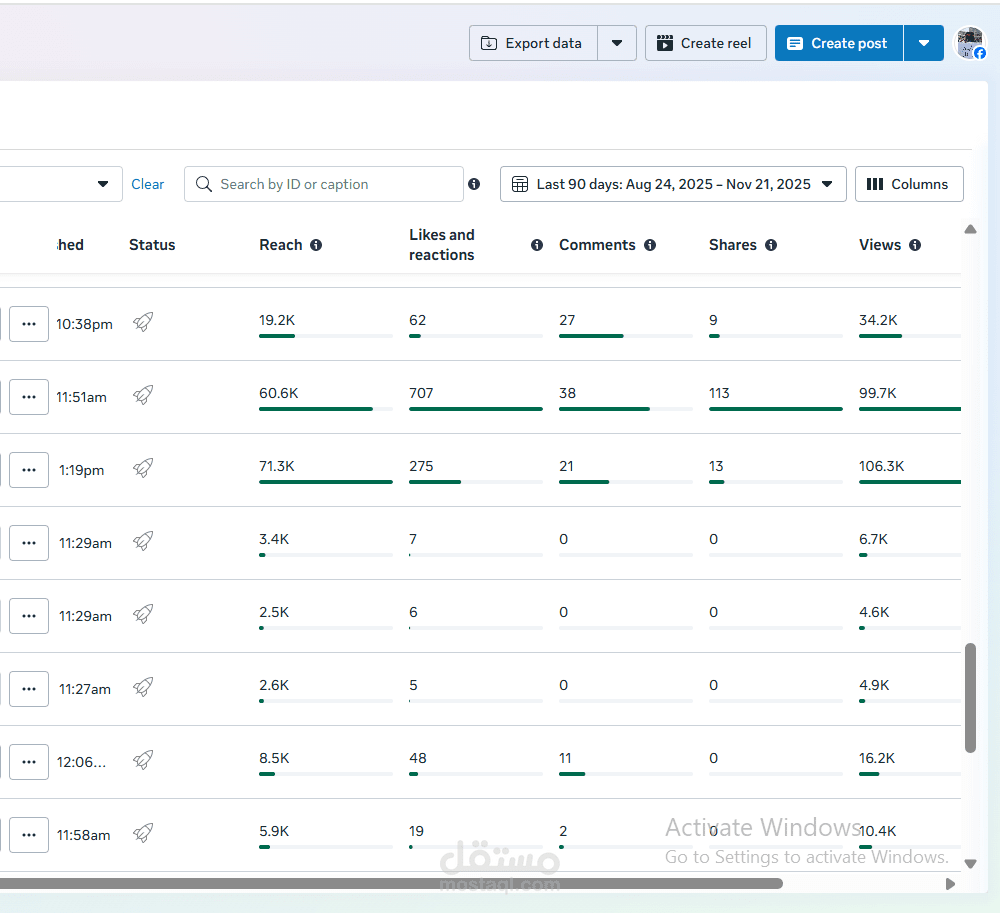Viewport: 1000px width, 913px height.
Task: Click the info icon beside search field
Action: [x=474, y=184]
